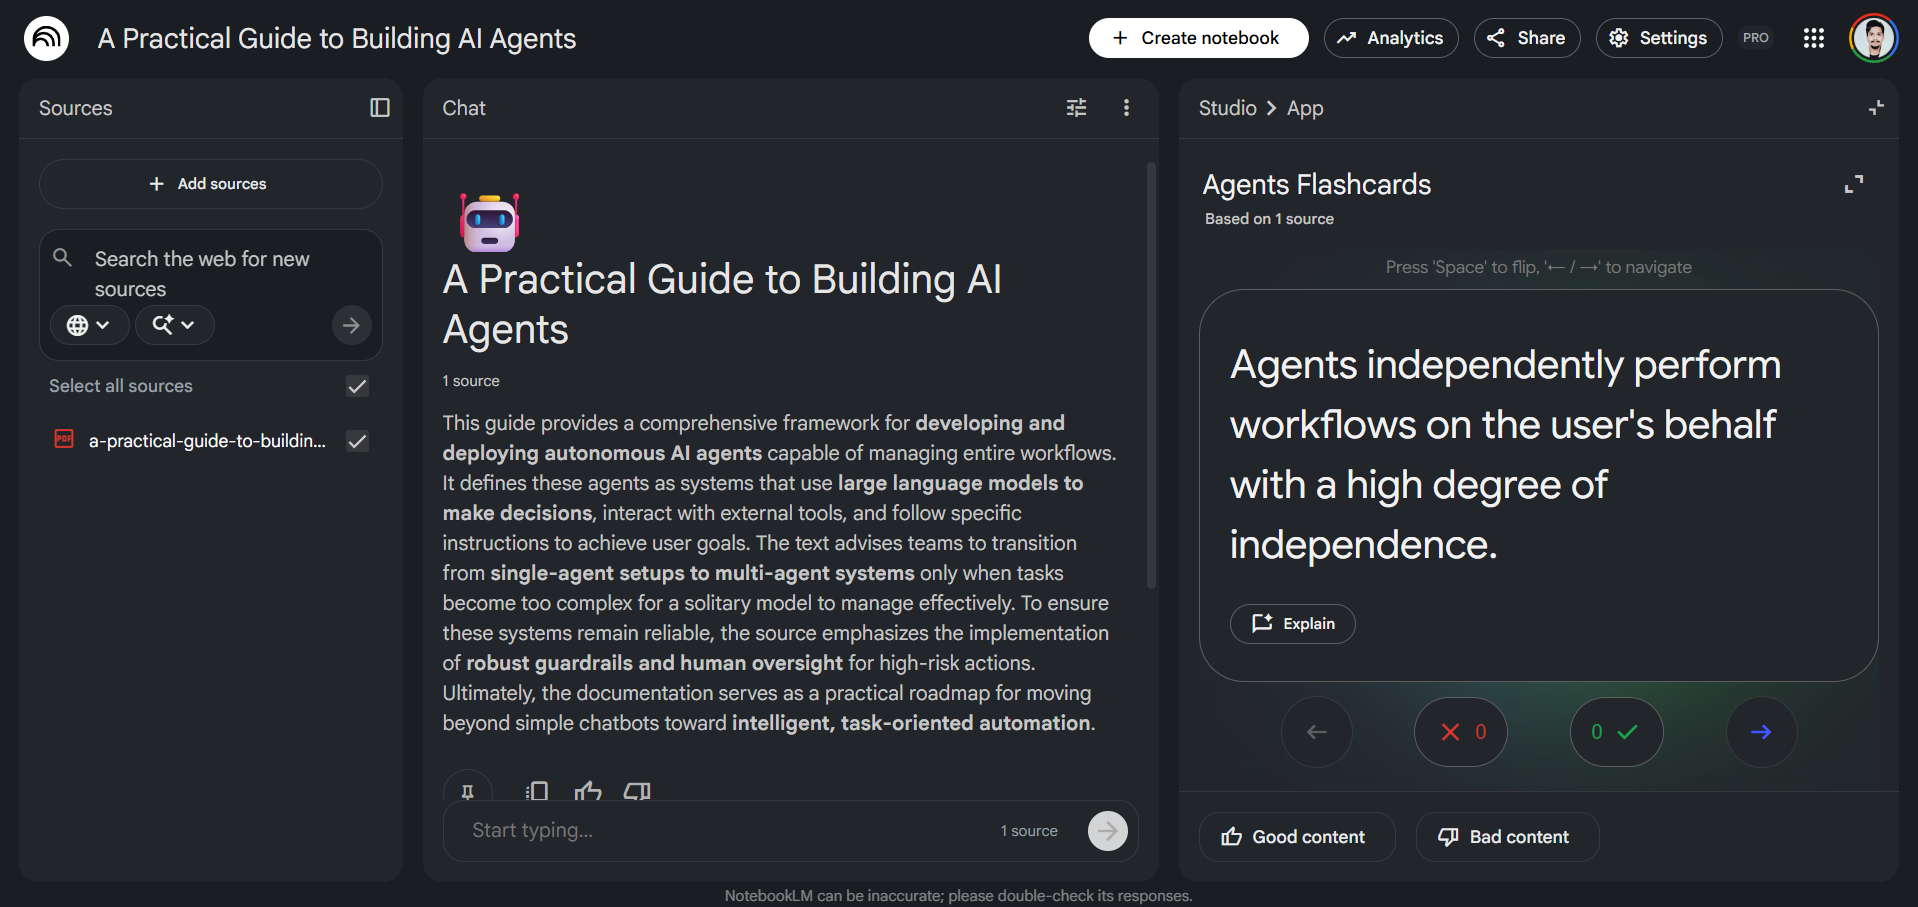This screenshot has height=907, width=1918.
Task: Expand flashcards to full screen
Action: pyautogui.click(x=1853, y=185)
